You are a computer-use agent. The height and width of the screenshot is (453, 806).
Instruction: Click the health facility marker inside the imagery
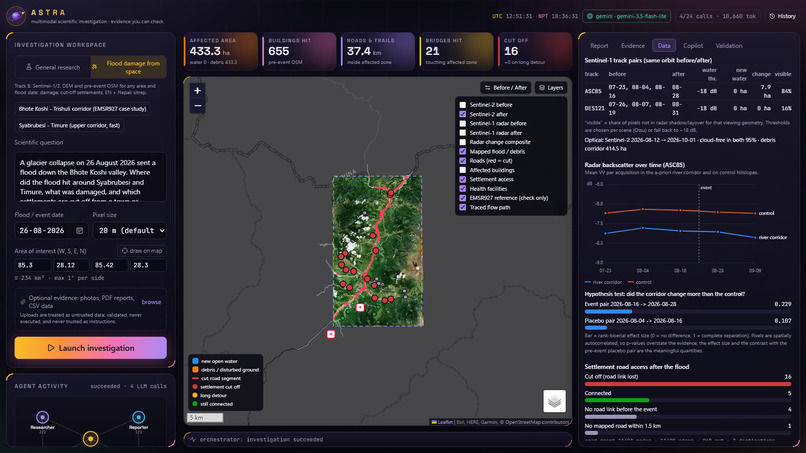click(x=360, y=307)
